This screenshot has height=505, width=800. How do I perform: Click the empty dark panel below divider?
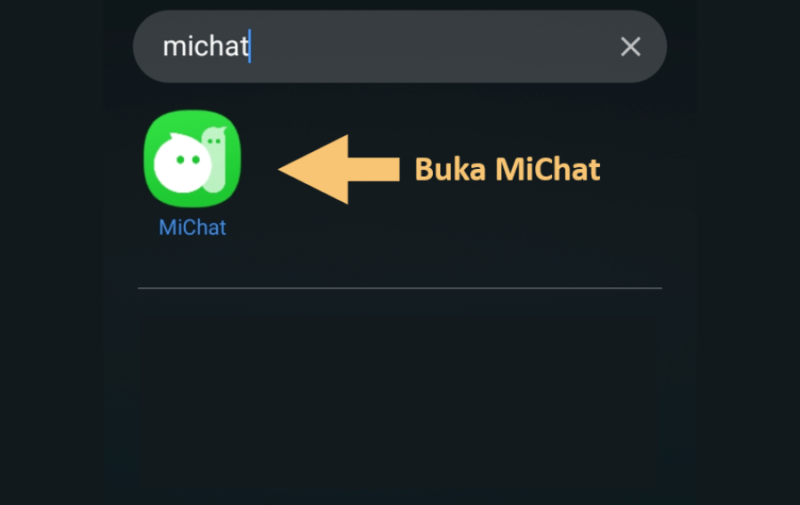click(x=399, y=403)
